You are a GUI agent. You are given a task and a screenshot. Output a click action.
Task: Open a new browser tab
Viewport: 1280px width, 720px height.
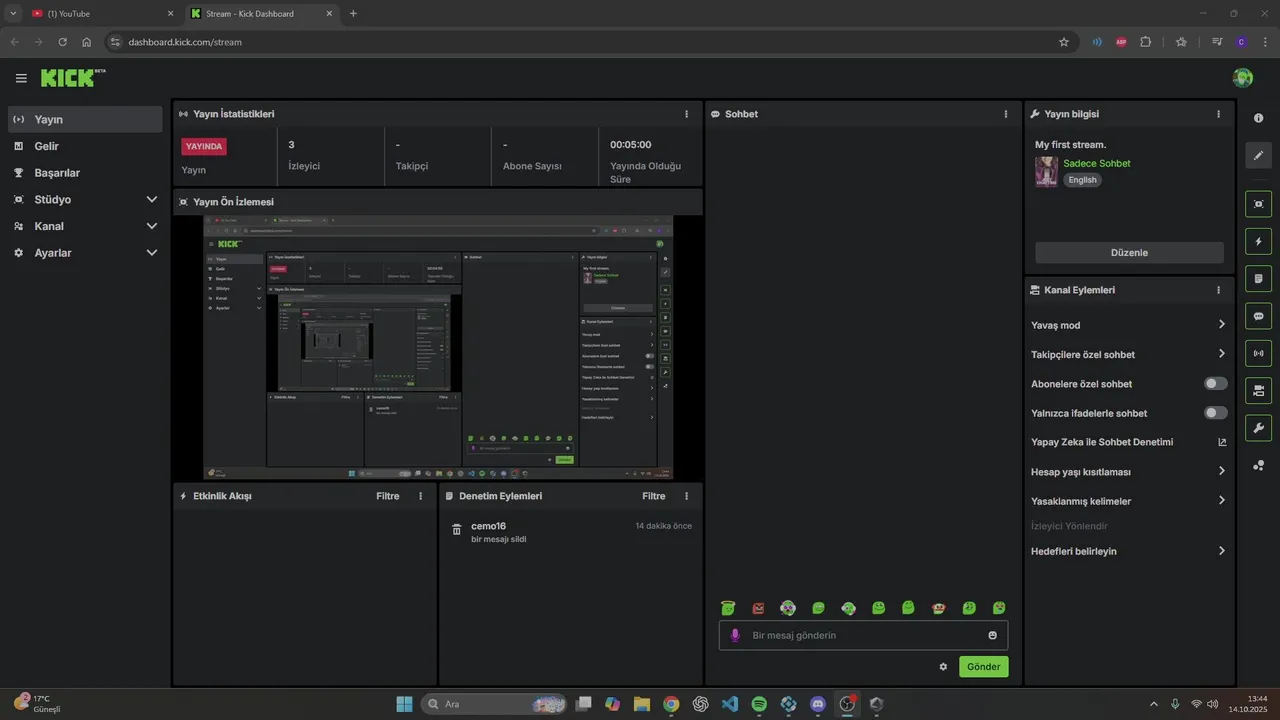click(x=353, y=13)
